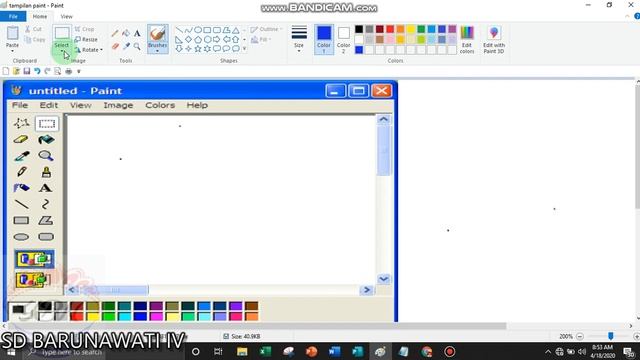Viewport: 640px width, 360px height.
Task: Click the horizontal scrollbar under the canvas
Action: coord(256,326)
